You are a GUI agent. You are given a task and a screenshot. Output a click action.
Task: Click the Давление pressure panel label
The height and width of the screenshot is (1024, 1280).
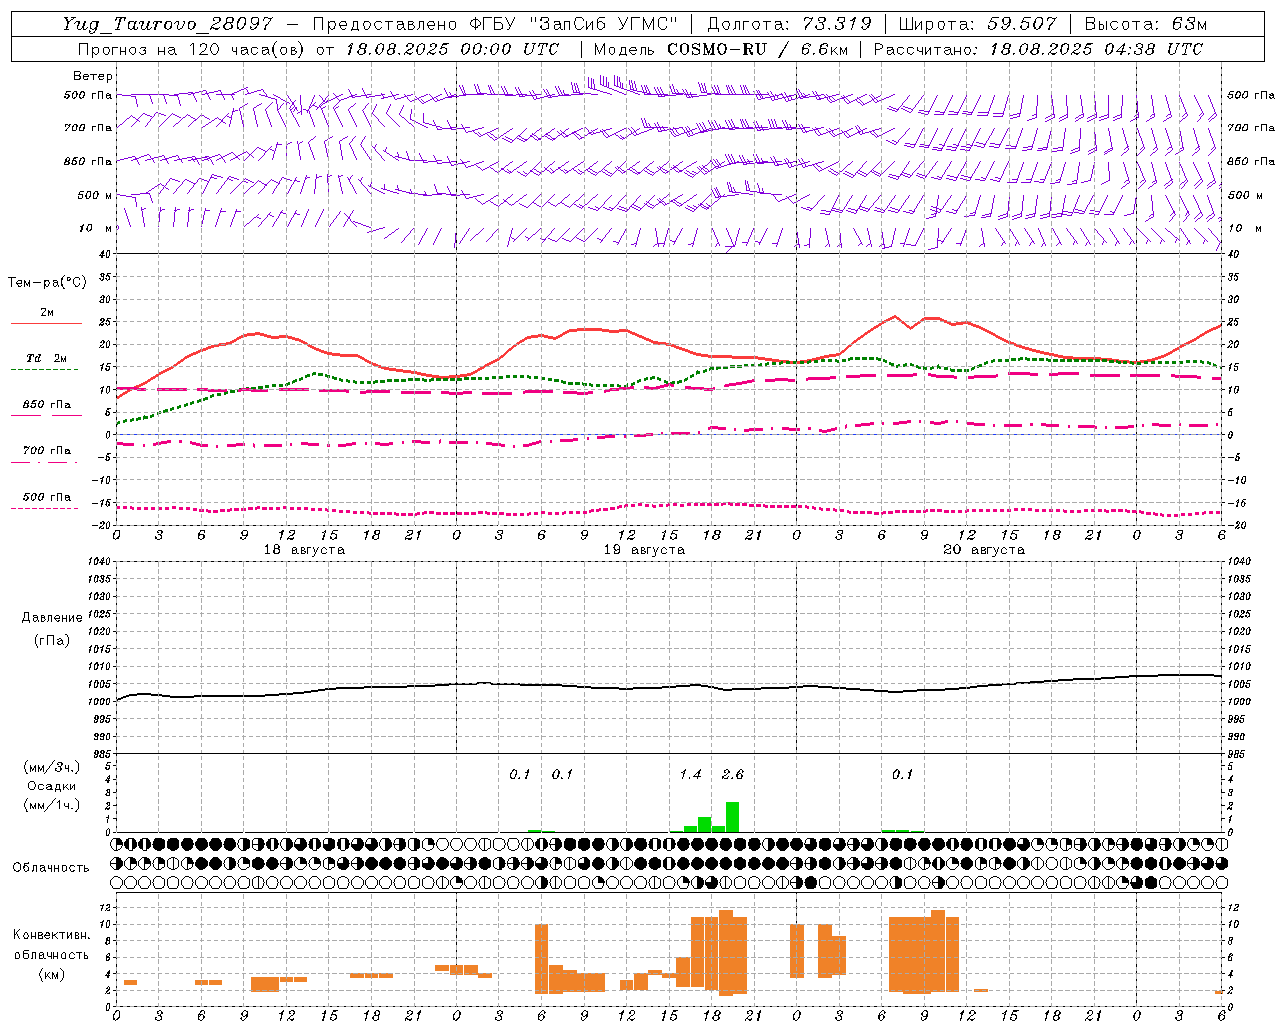tap(52, 618)
